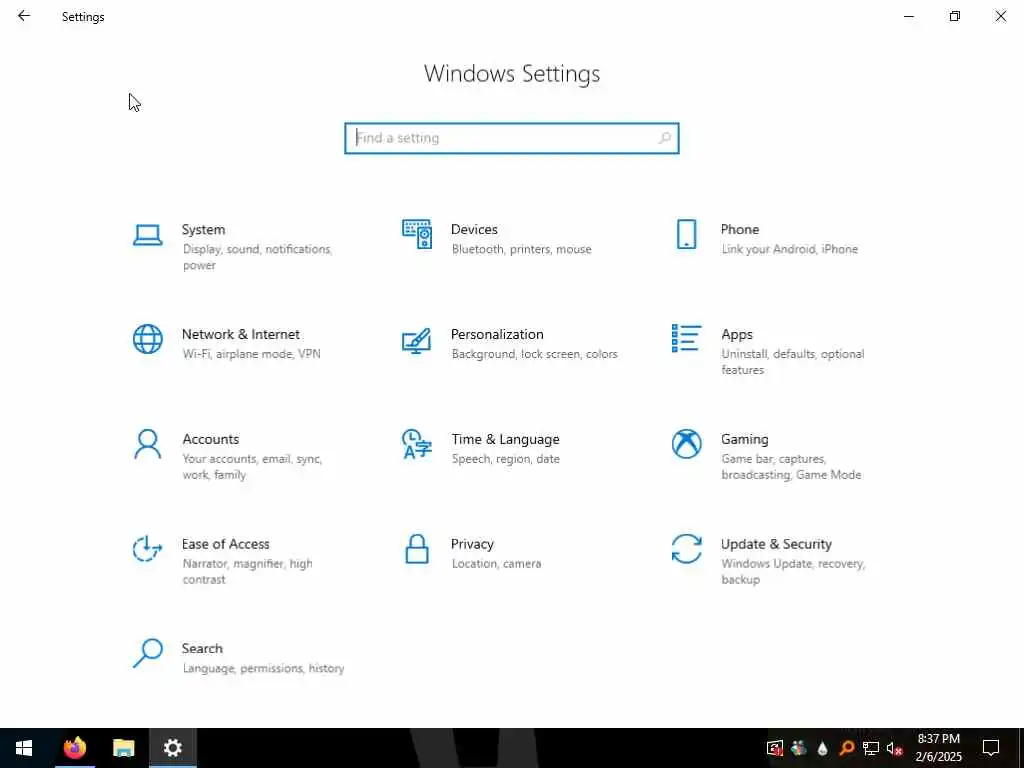Click the colorful circles tray icon
Screen dimensions: 1024x768
(x=799, y=748)
